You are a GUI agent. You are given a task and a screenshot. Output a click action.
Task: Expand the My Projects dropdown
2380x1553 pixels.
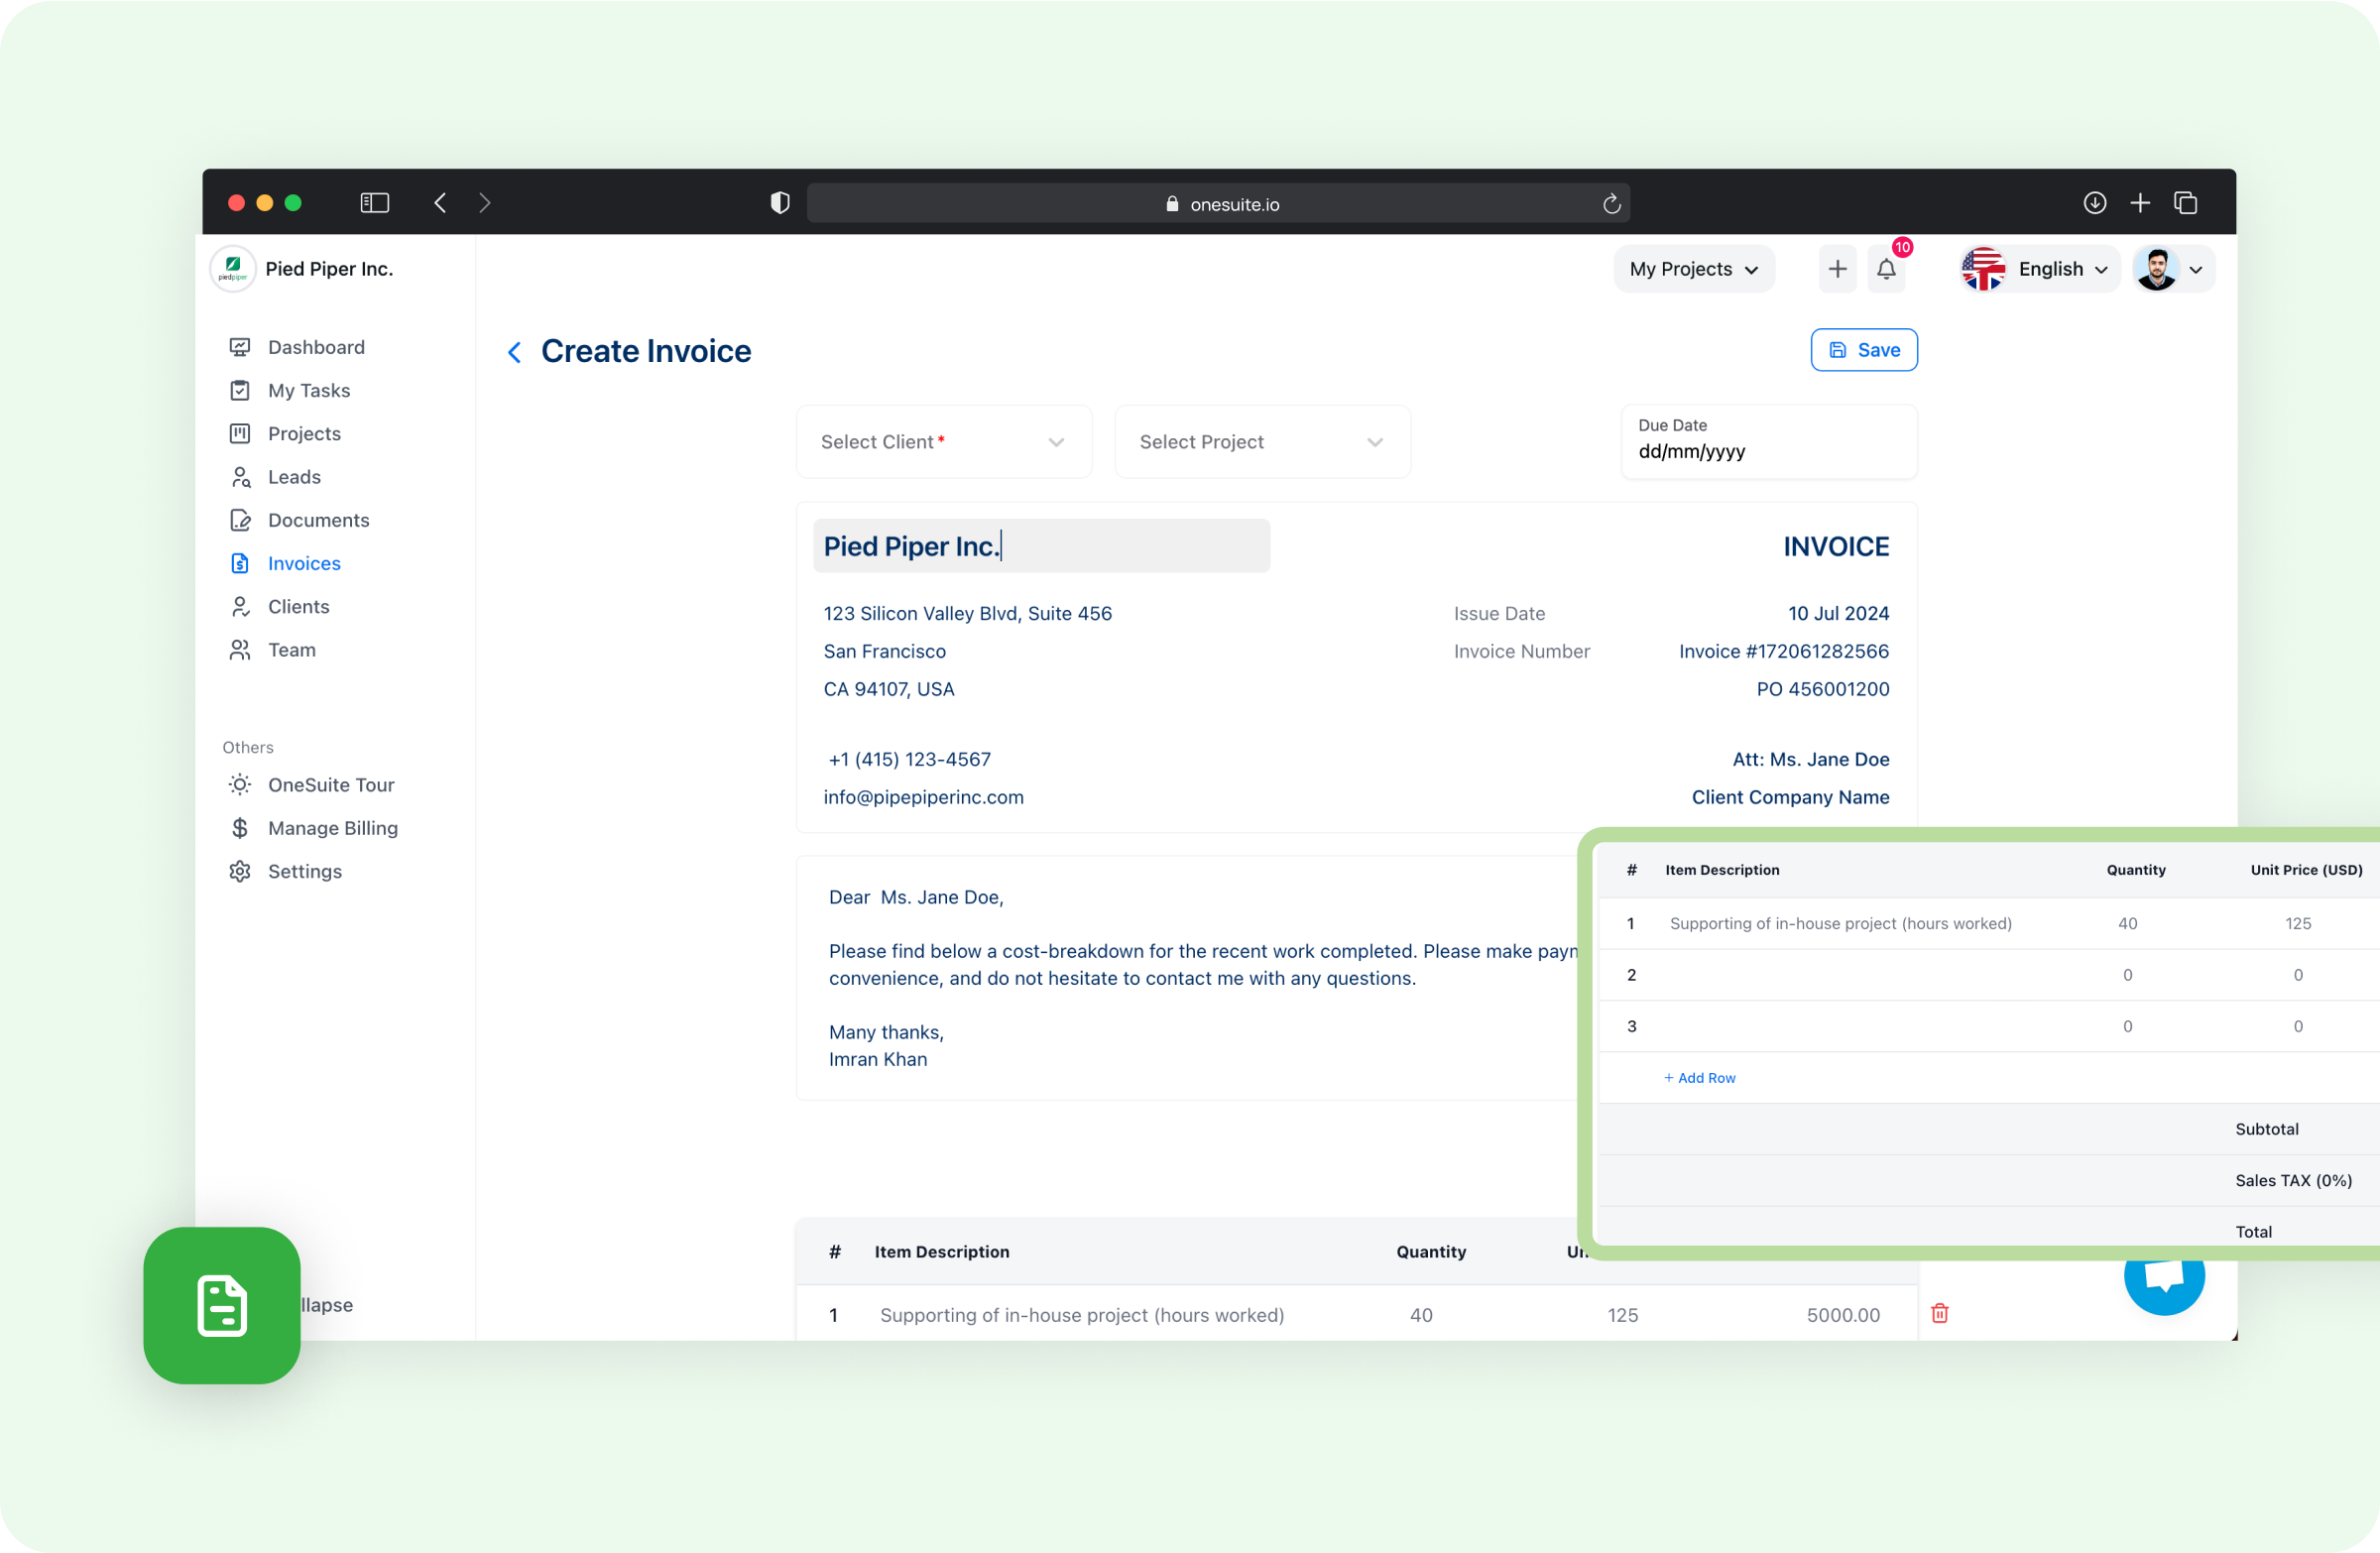pyautogui.click(x=1692, y=269)
